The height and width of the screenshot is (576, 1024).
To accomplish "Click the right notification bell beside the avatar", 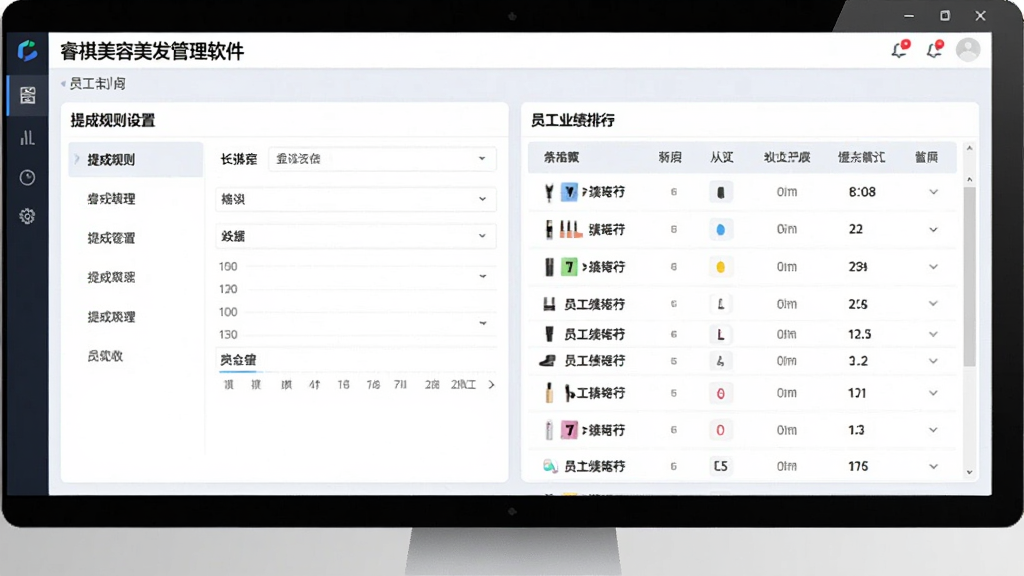I will [x=935, y=49].
